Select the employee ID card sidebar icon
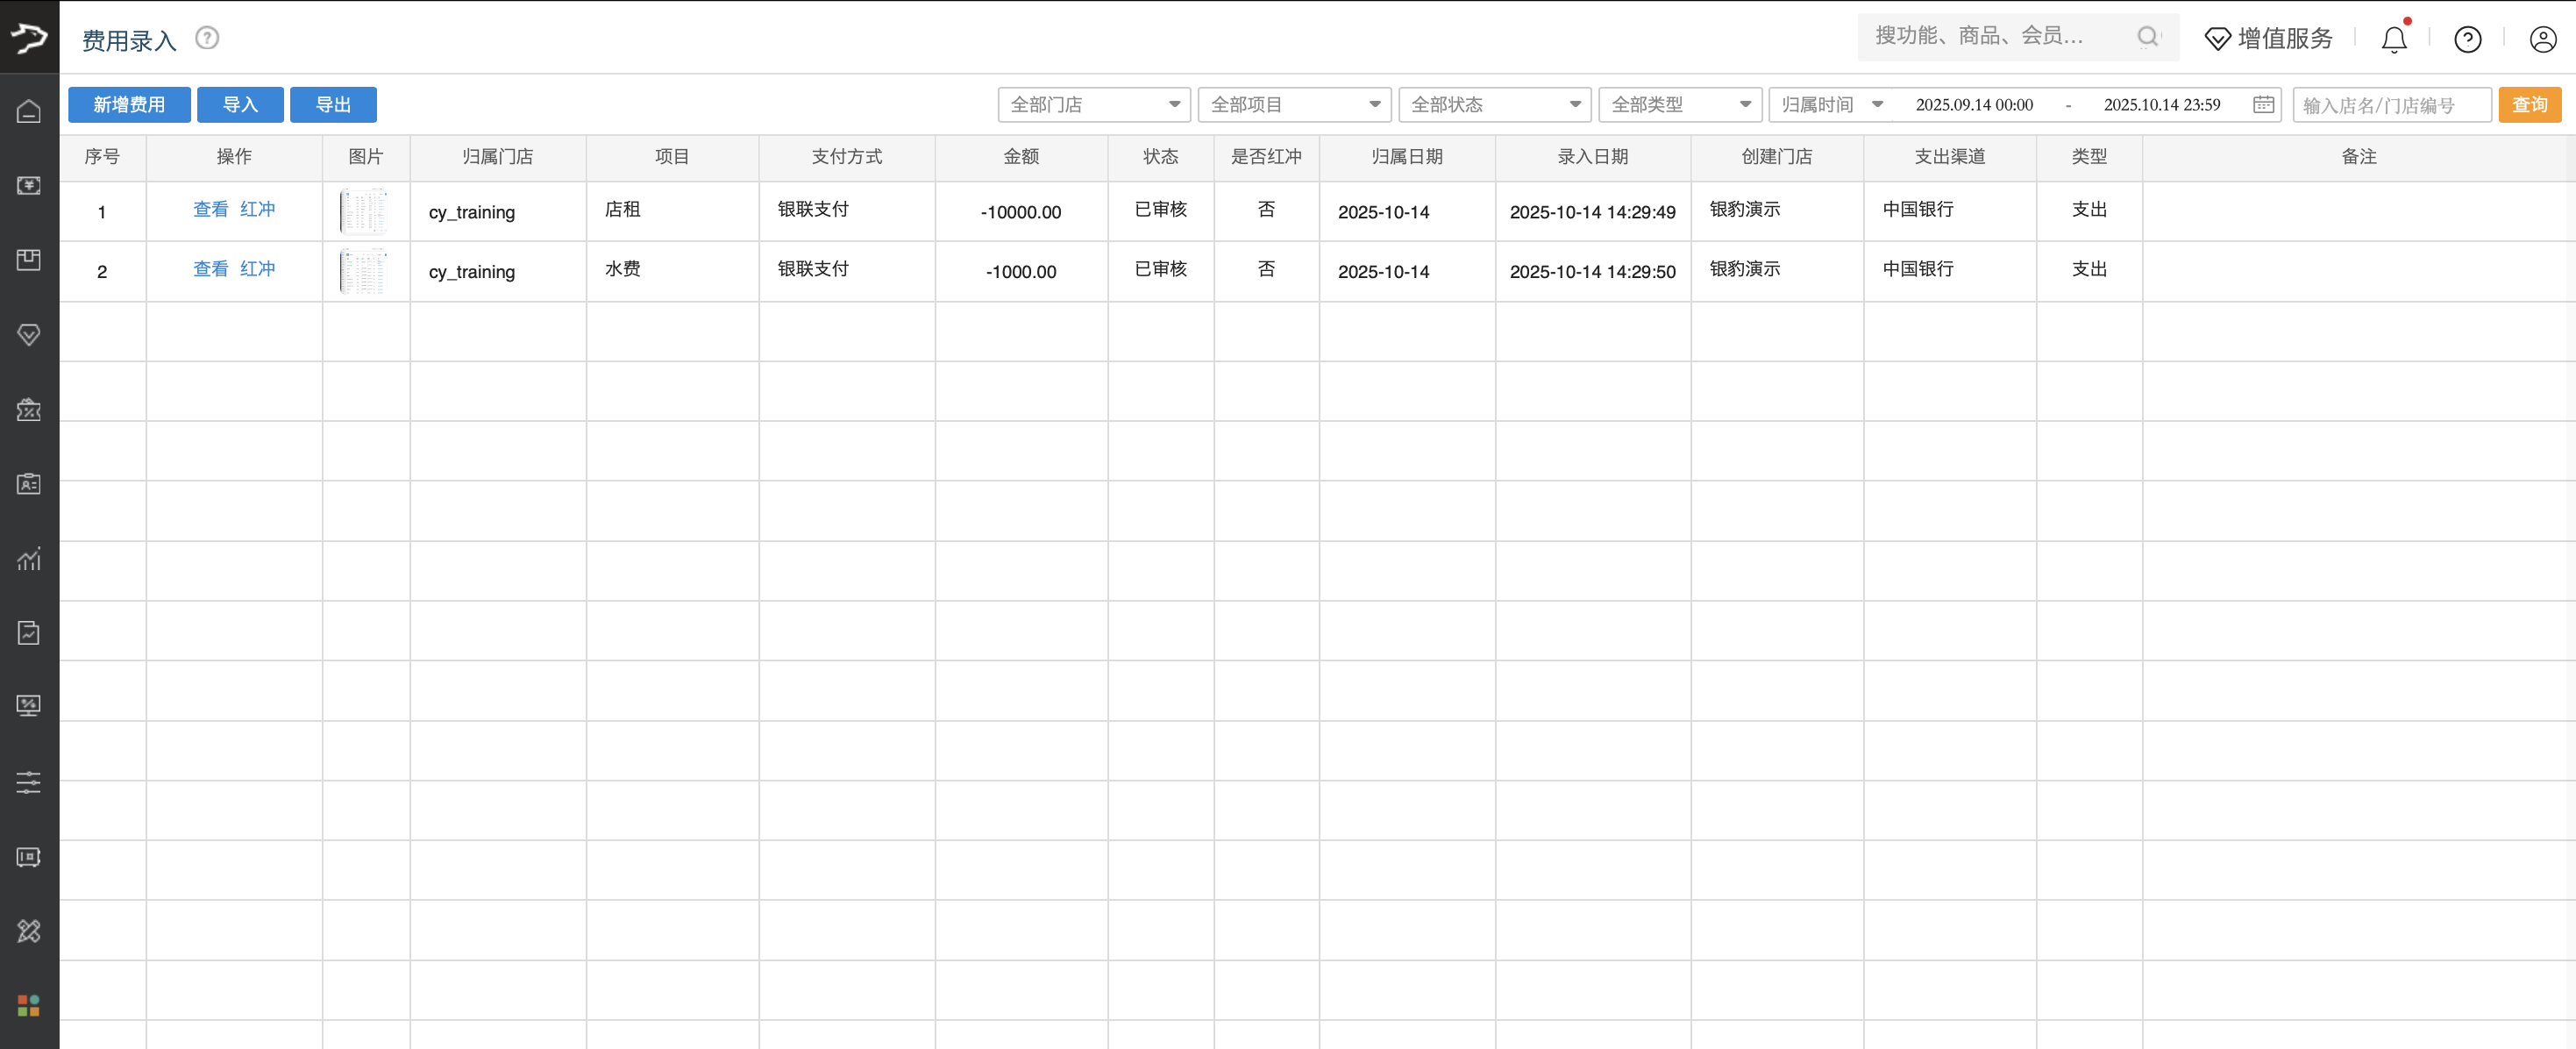2576x1049 pixels. [29, 484]
